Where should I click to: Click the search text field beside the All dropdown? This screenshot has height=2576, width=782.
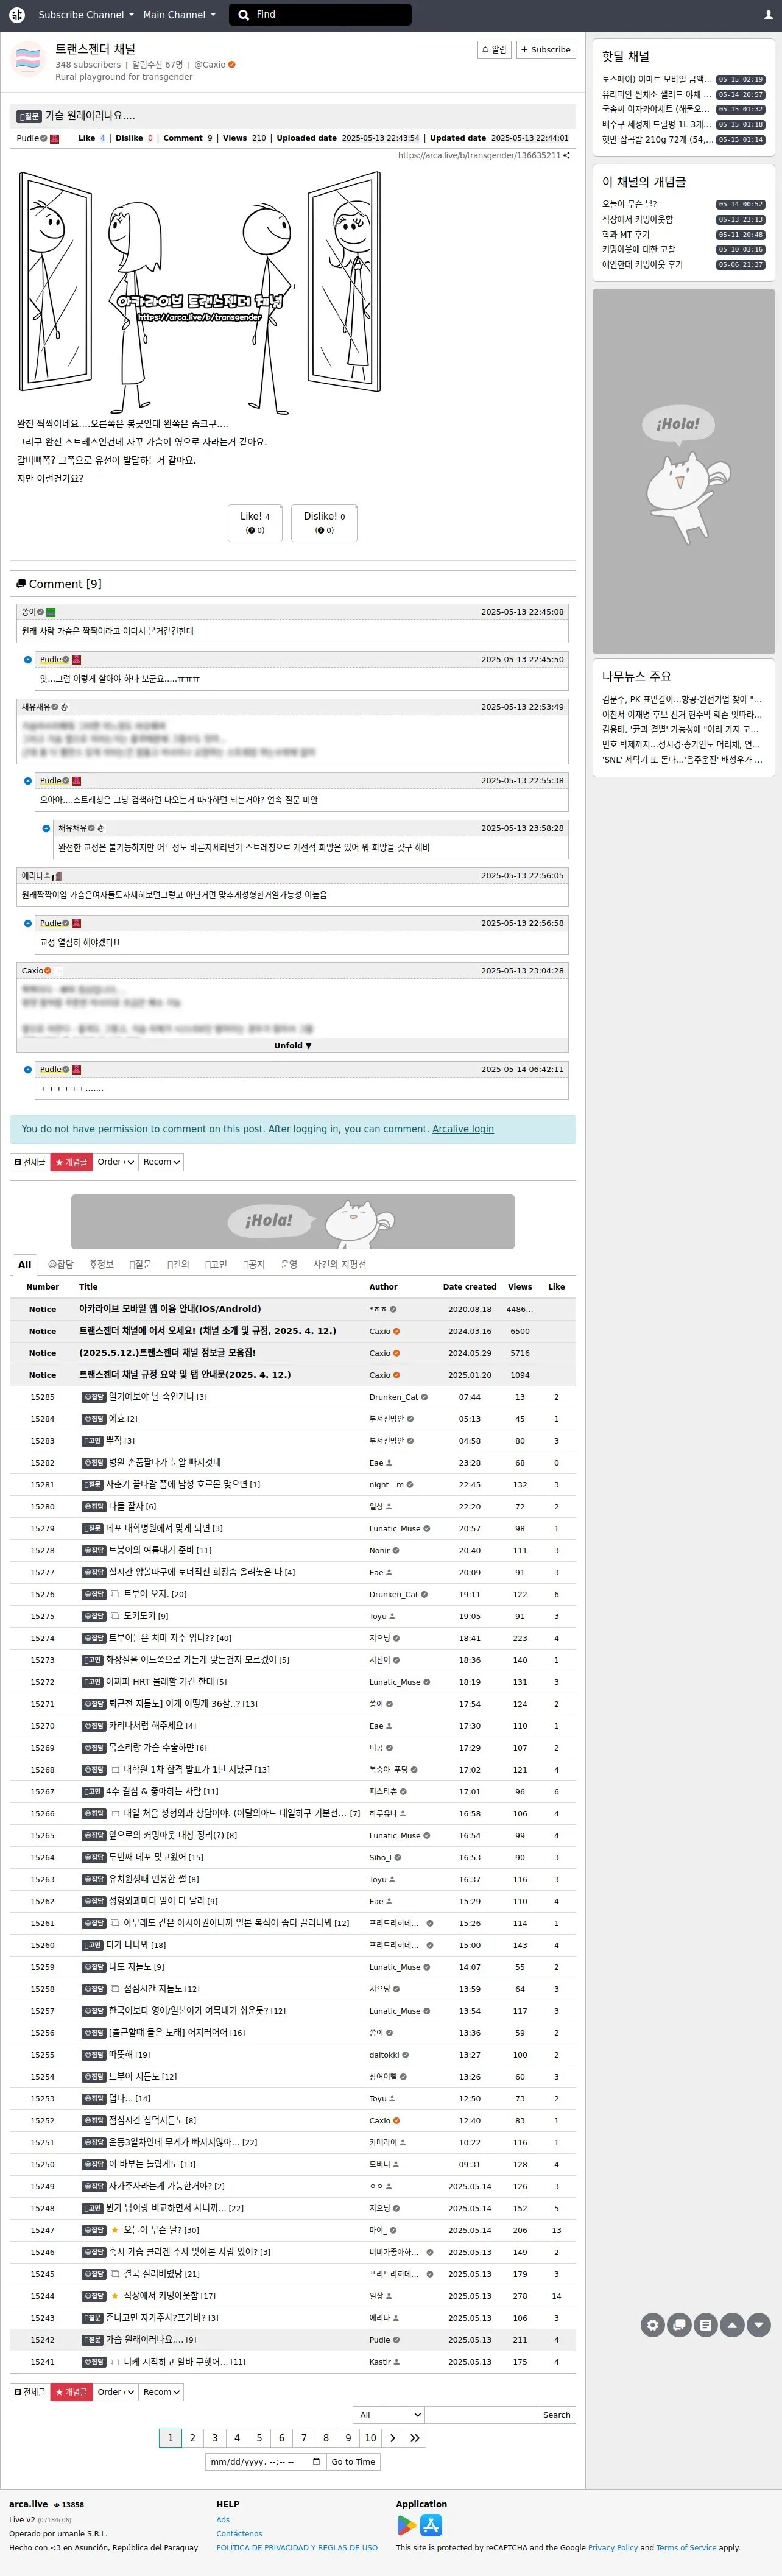click(x=481, y=2415)
